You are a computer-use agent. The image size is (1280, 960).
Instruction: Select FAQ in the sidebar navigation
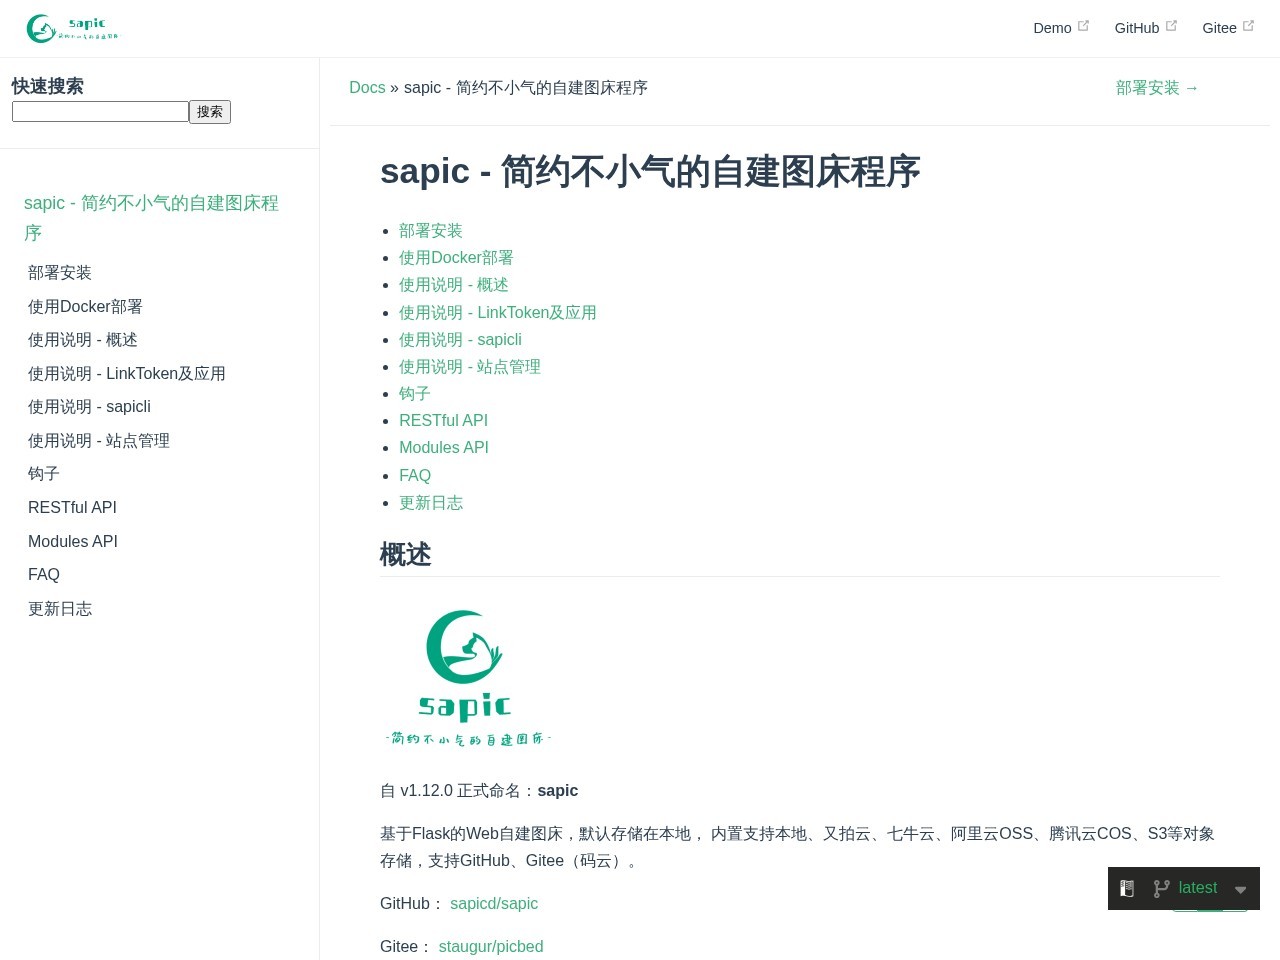[x=43, y=574]
